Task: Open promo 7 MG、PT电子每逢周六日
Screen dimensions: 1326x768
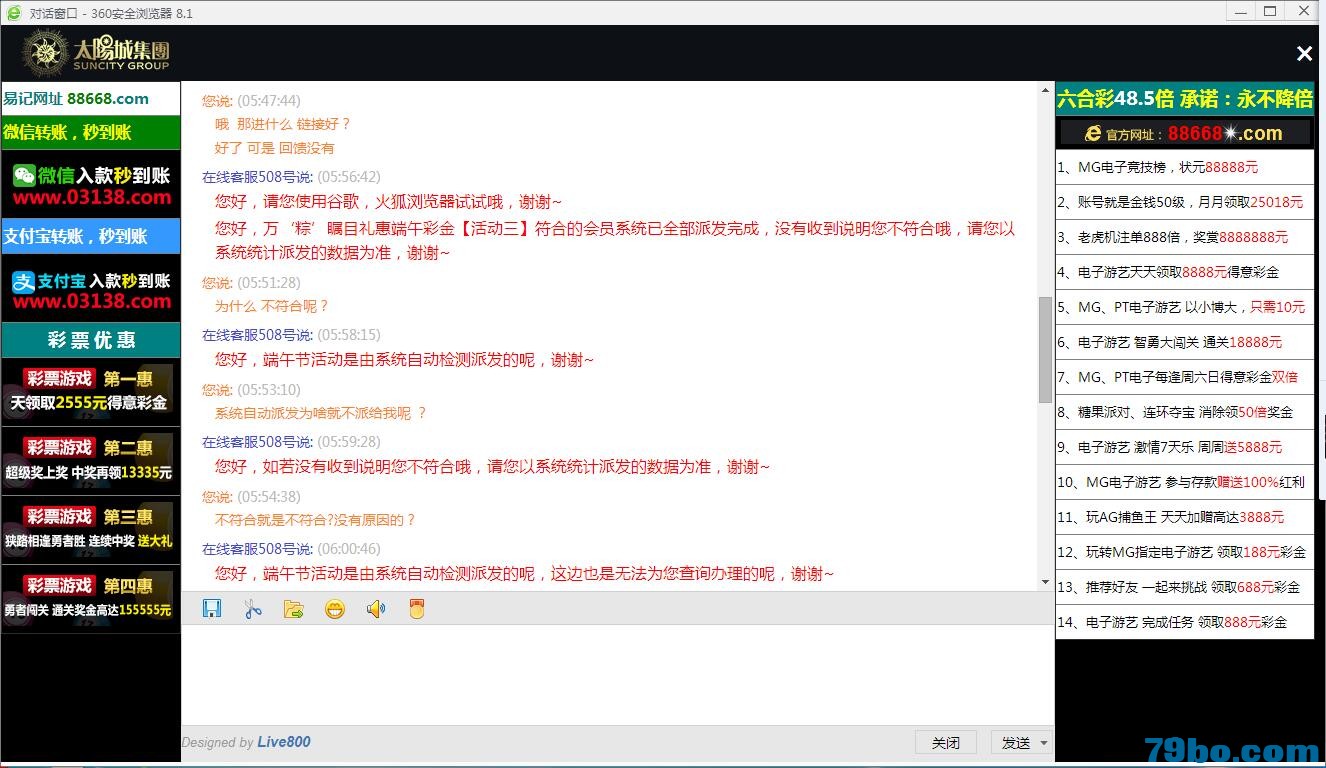Action: click(1185, 377)
